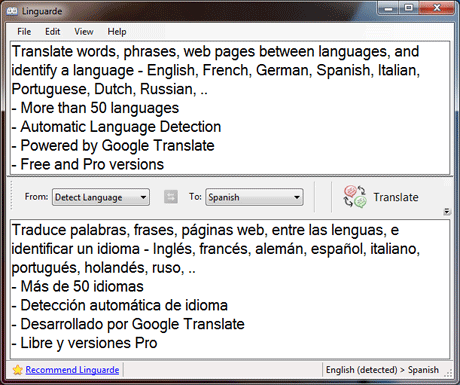Open the toolbar options overflow arrow
The width and height of the screenshot is (460, 385).
pos(447,211)
